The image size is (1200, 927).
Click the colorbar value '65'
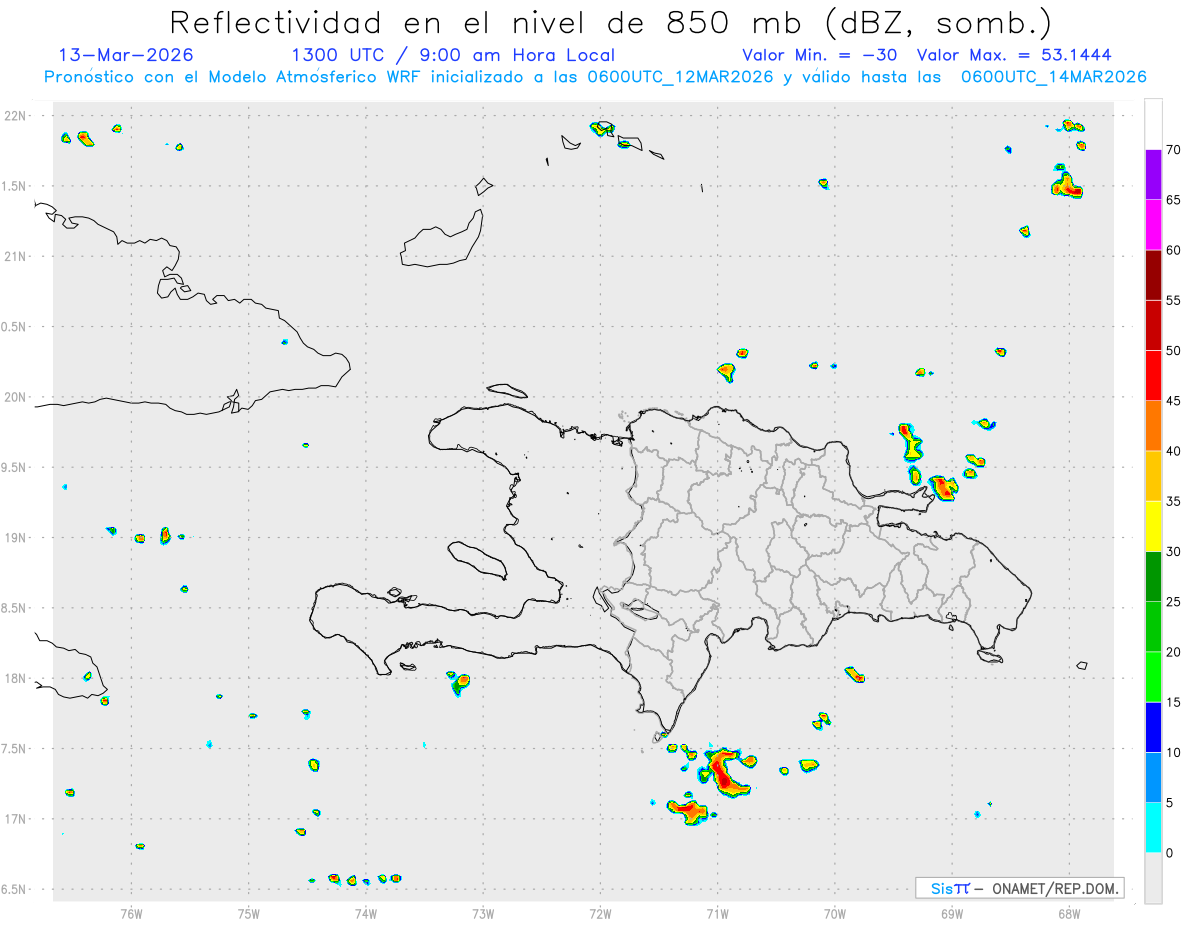(1174, 200)
